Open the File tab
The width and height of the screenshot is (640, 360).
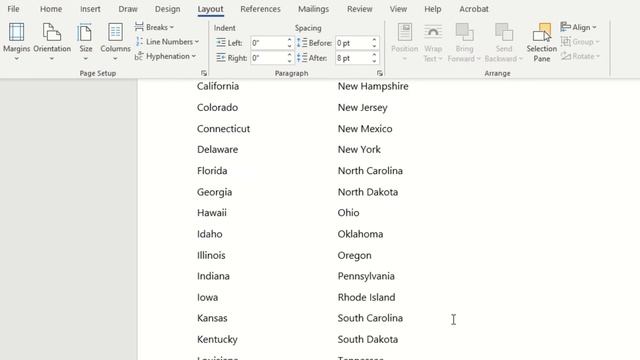(13, 9)
